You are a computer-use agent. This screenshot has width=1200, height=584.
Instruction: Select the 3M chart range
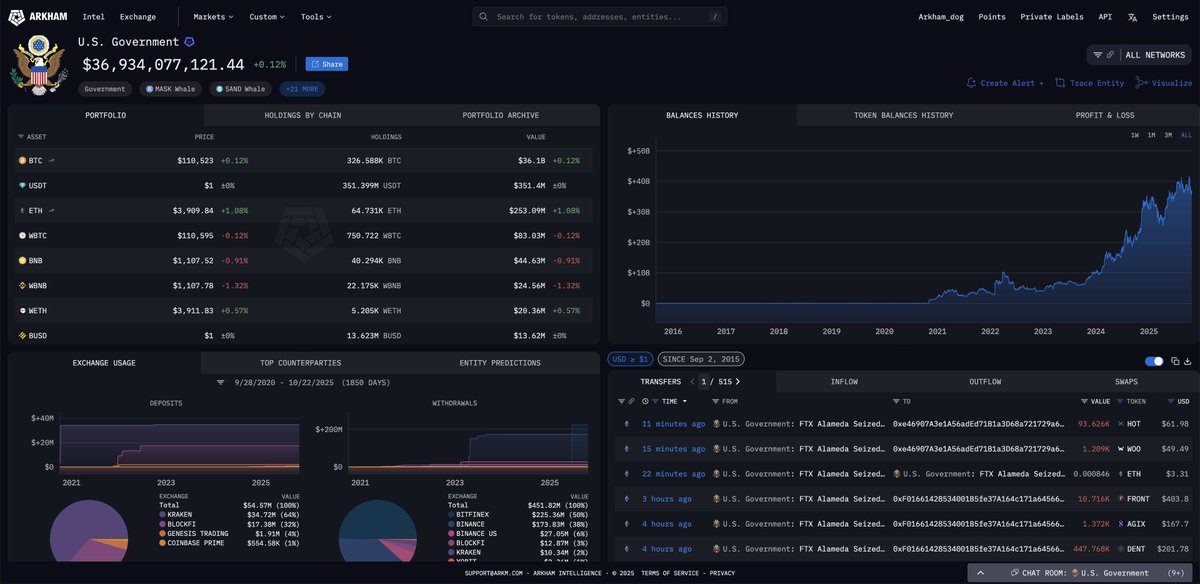1168,135
